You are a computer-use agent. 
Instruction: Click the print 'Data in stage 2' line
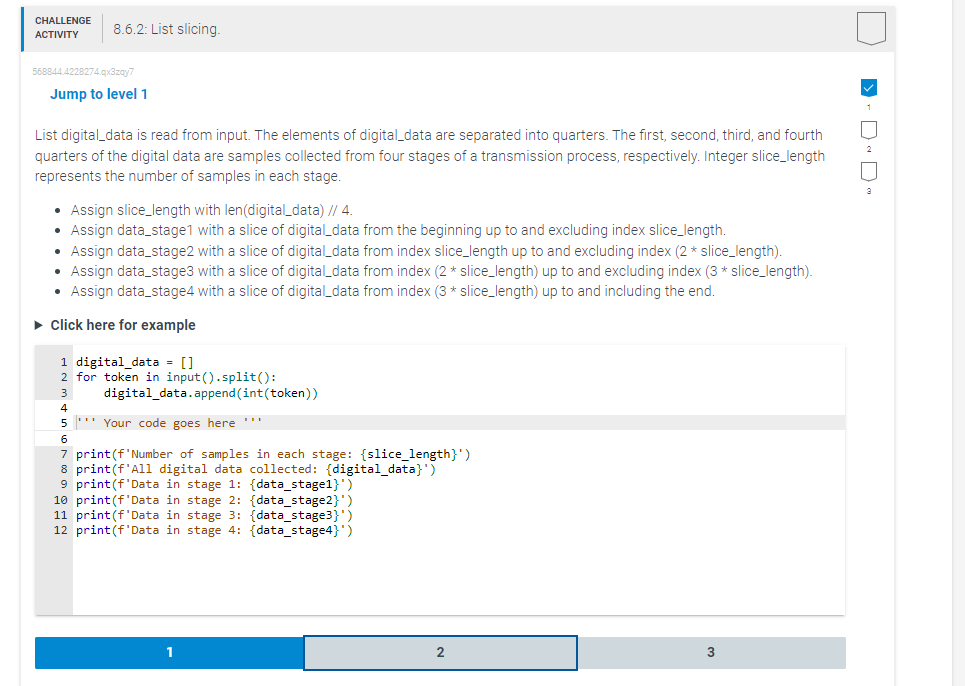(214, 500)
